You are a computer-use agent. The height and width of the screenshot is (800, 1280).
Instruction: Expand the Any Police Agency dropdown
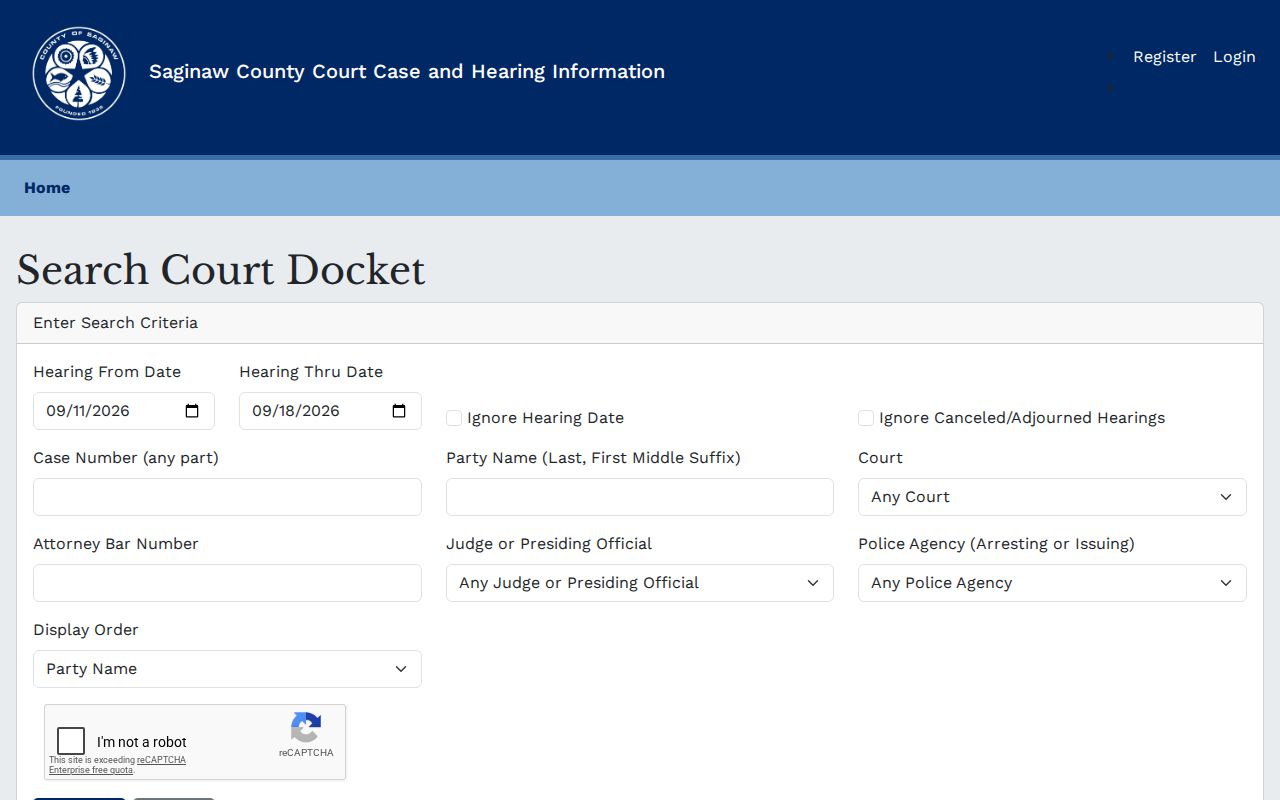click(x=1052, y=583)
